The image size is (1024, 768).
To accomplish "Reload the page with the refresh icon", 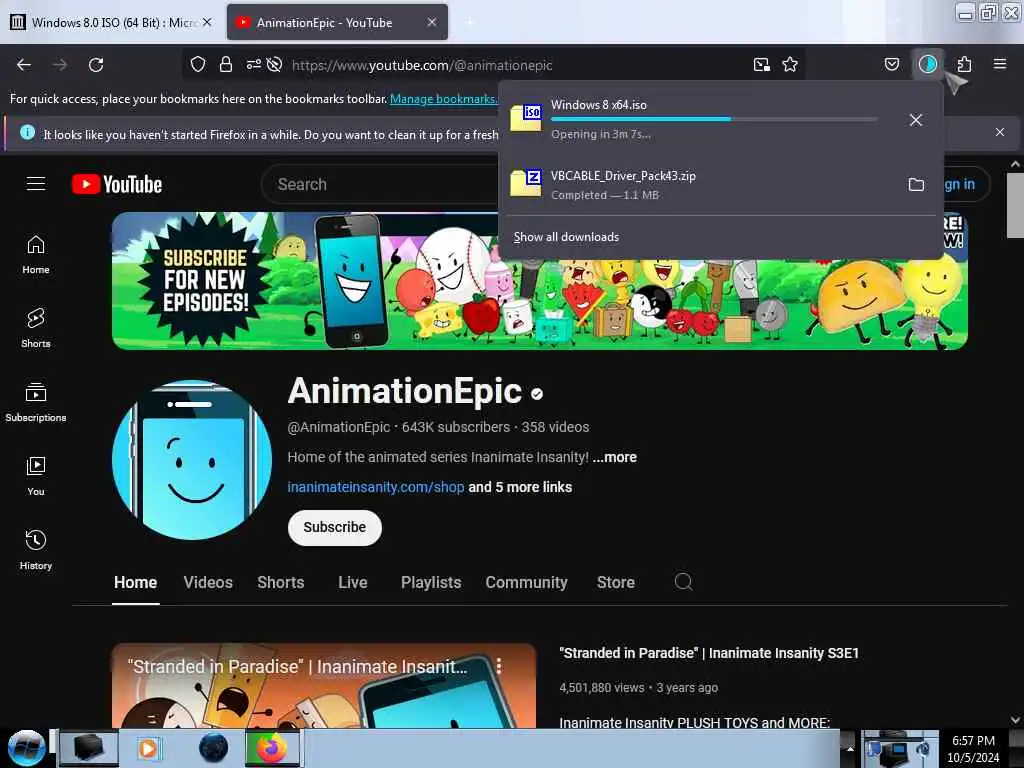I will pyautogui.click(x=96, y=65).
